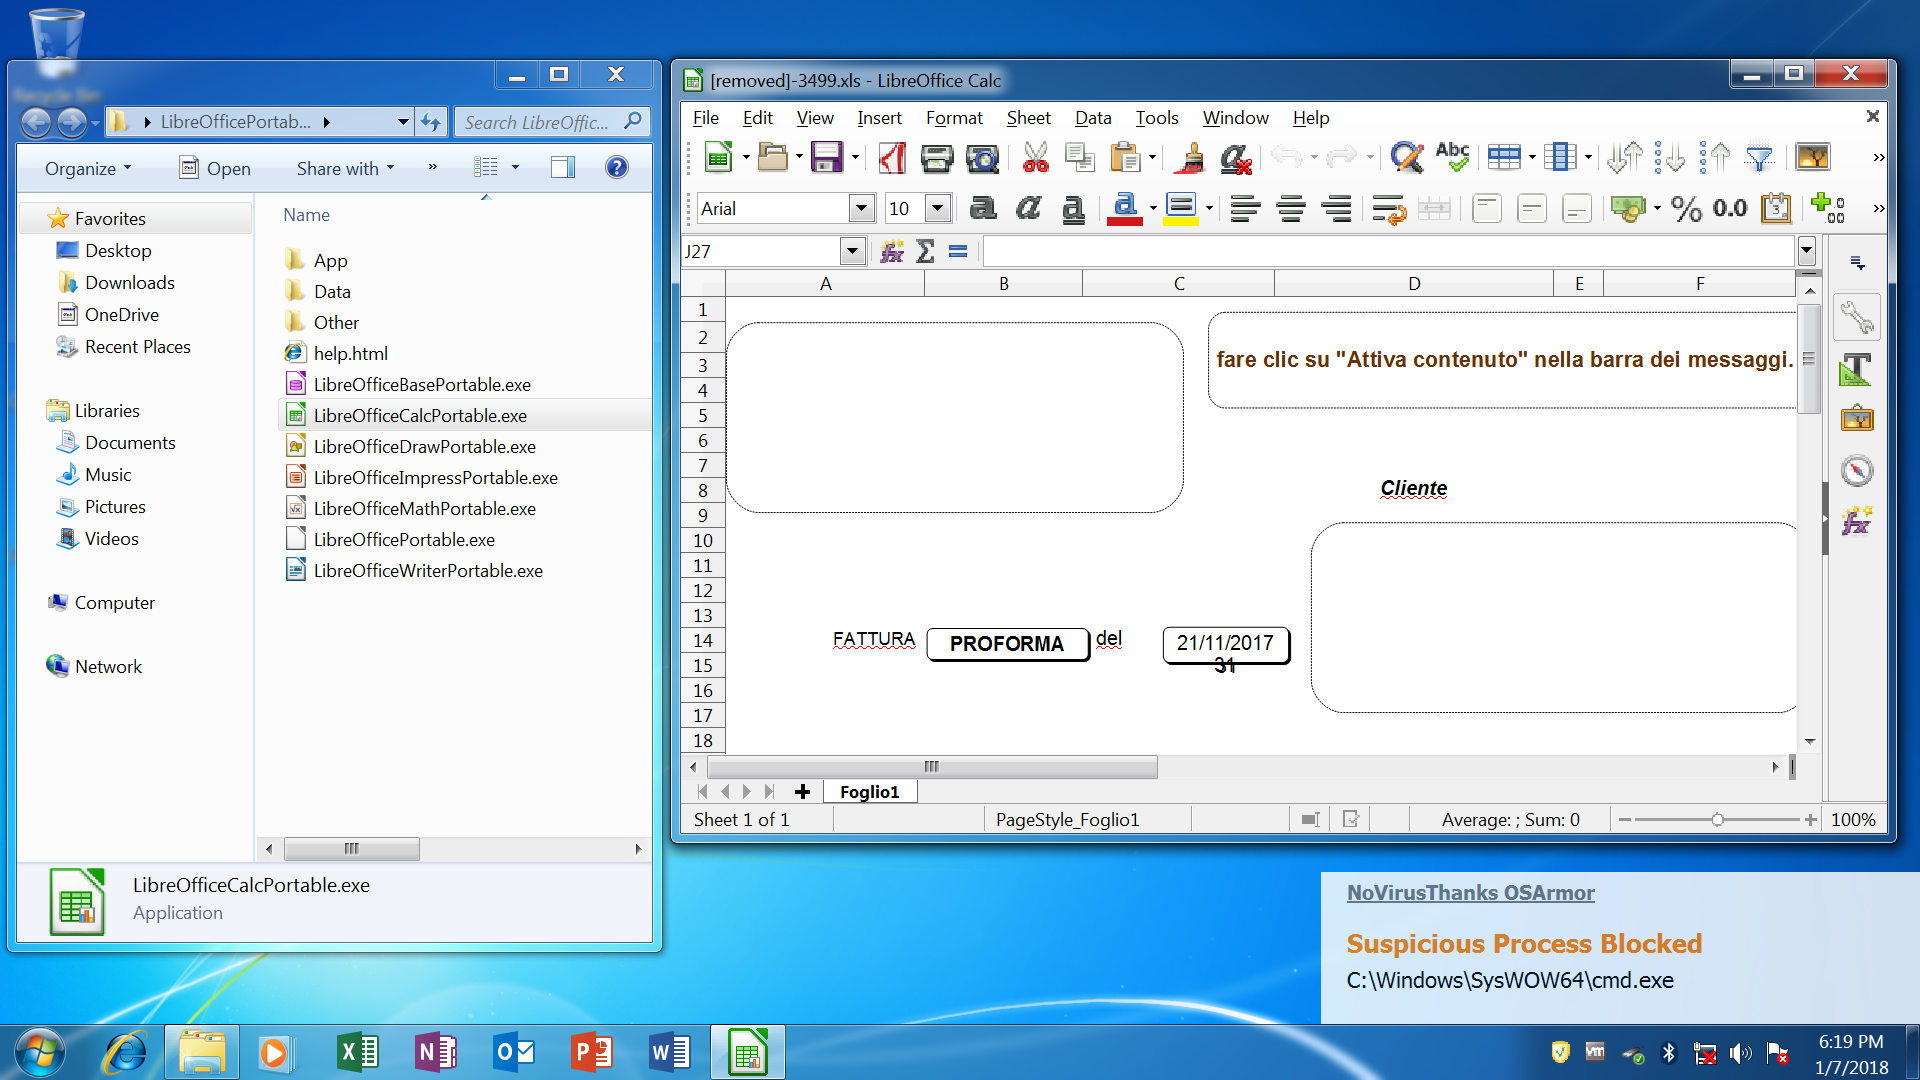Open the sidebar Navigator compass icon
1920x1080 pixels.
point(1857,471)
